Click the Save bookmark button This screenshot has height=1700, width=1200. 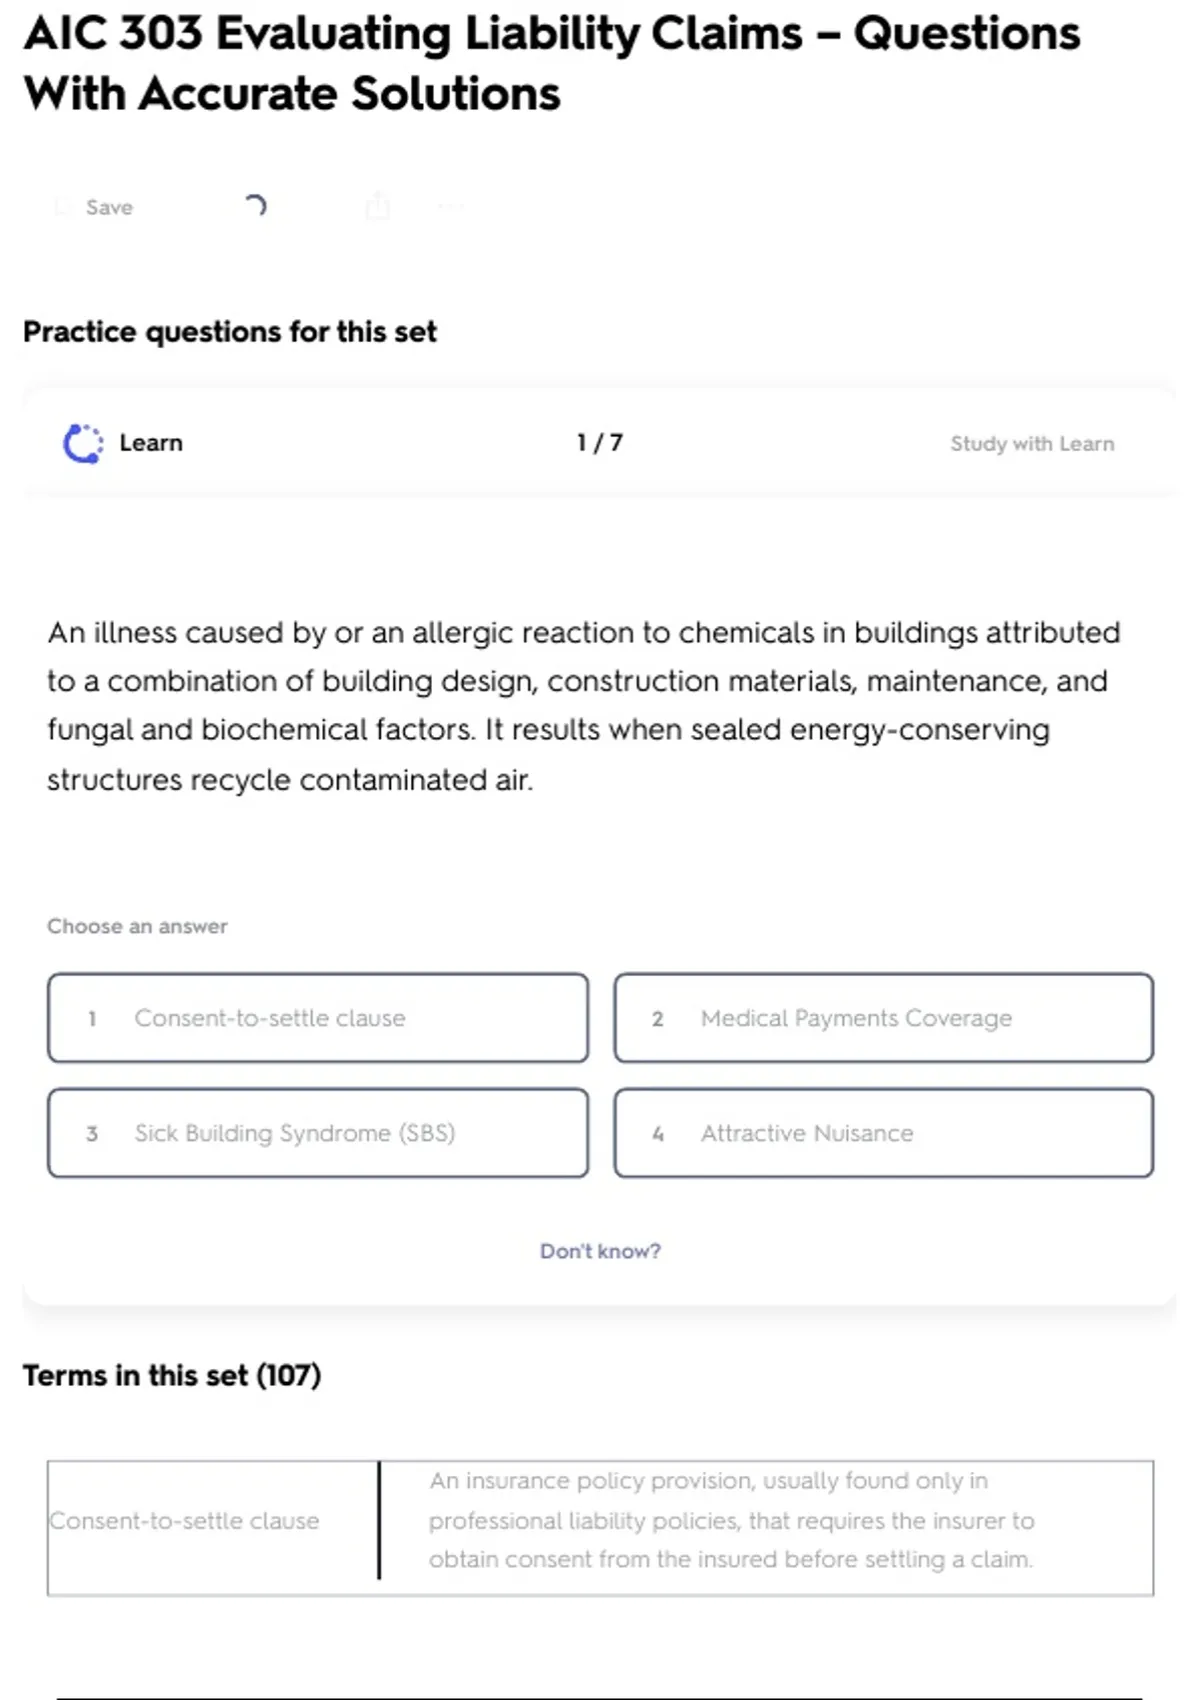(x=96, y=207)
